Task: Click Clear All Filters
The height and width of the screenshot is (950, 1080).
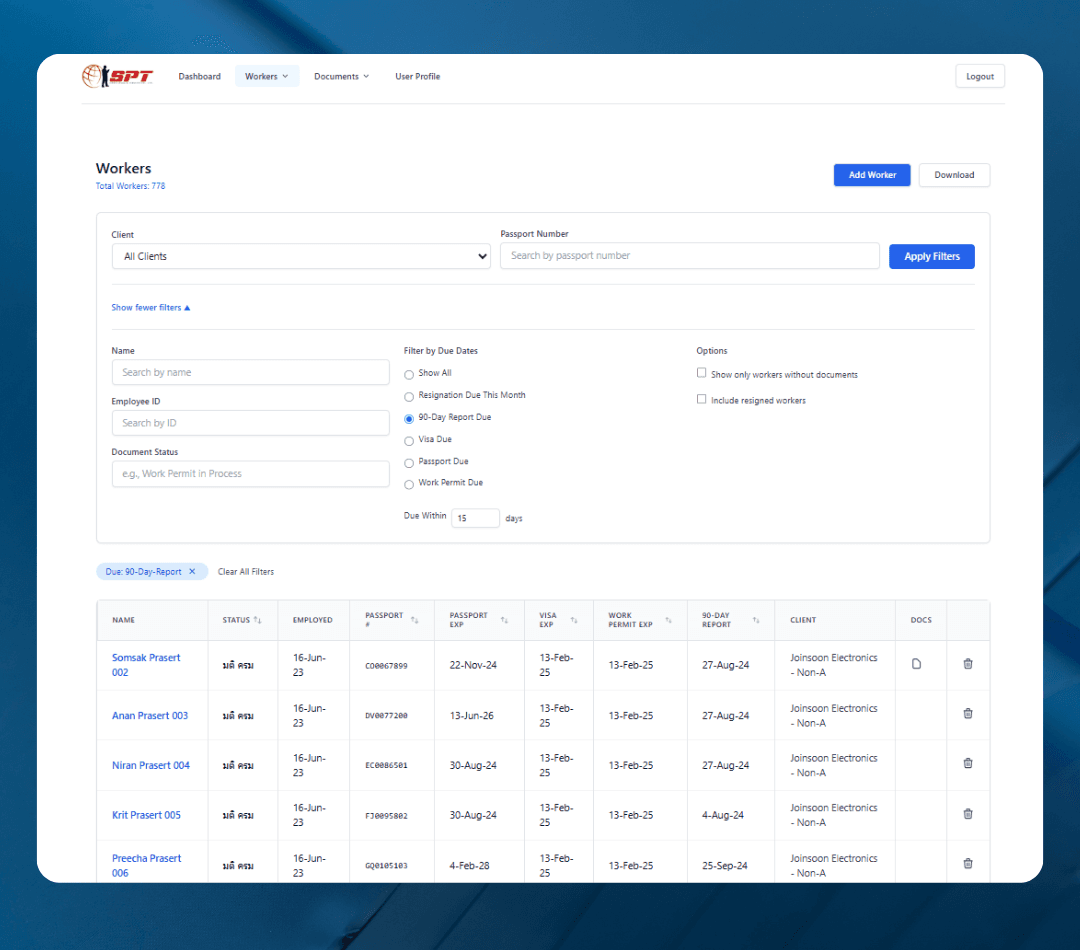Action: (246, 572)
